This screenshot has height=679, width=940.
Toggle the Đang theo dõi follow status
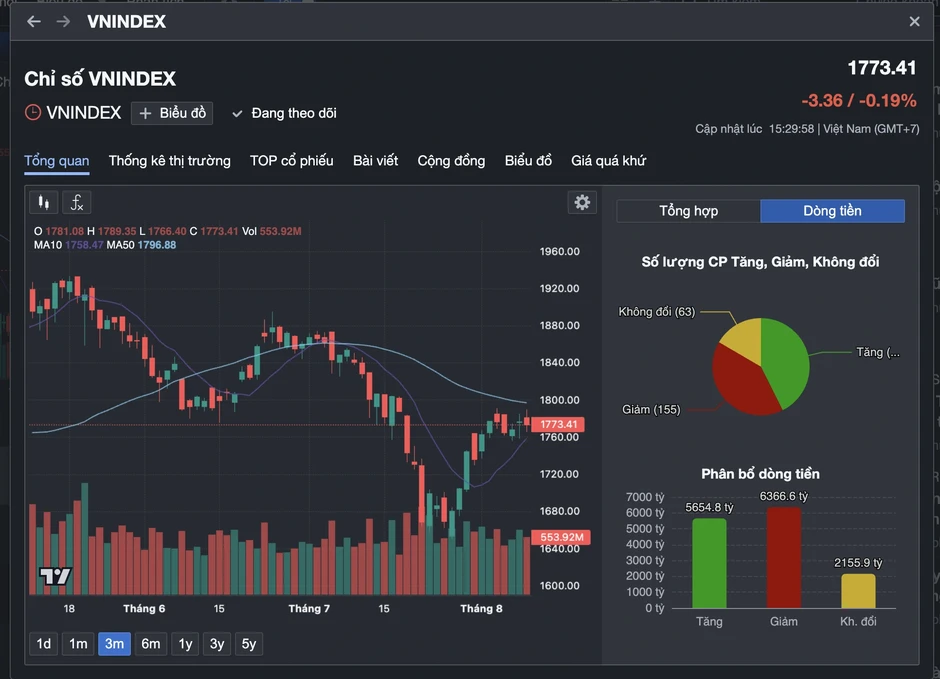coord(285,113)
